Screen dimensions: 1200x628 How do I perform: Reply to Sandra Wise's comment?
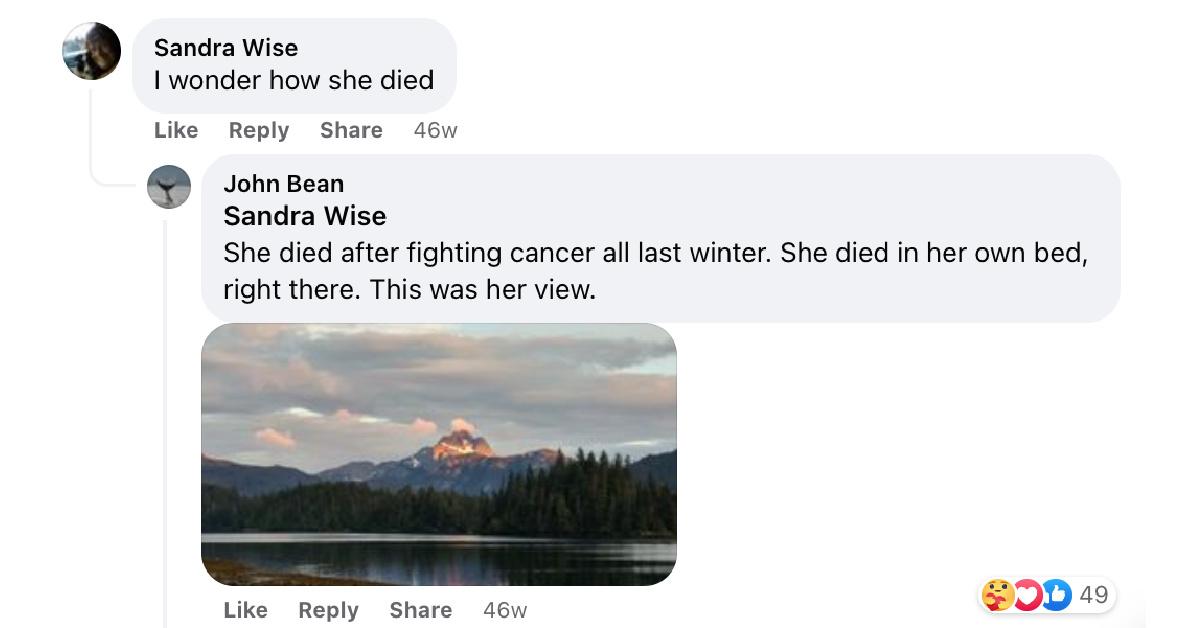pyautogui.click(x=259, y=130)
